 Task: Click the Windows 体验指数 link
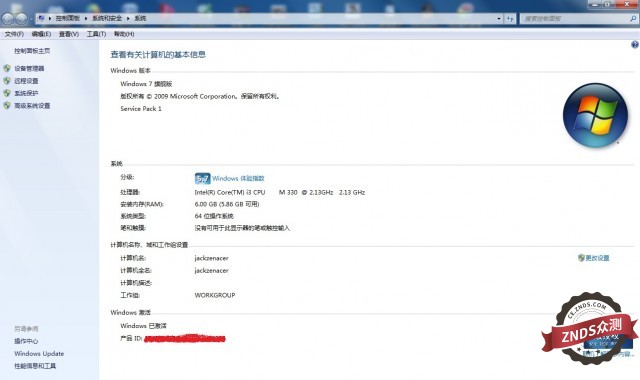click(238, 178)
